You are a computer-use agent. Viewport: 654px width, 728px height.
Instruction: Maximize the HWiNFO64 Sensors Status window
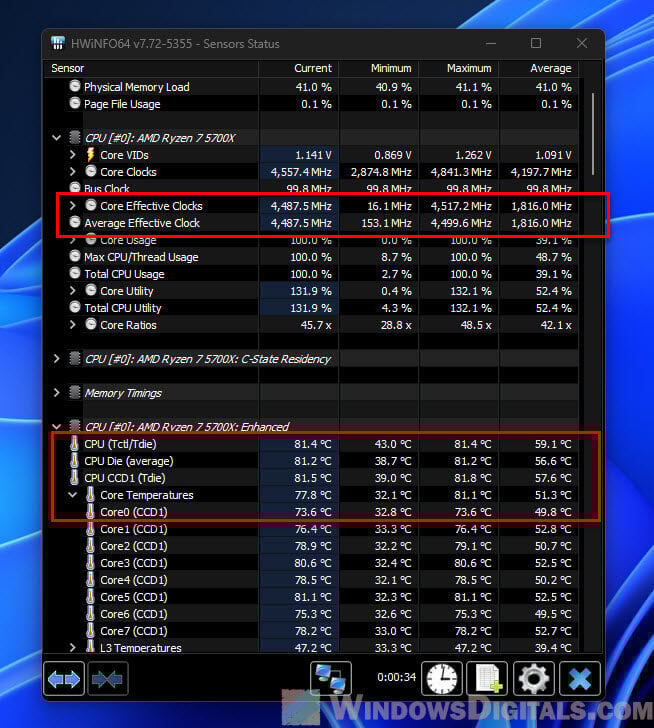[536, 43]
